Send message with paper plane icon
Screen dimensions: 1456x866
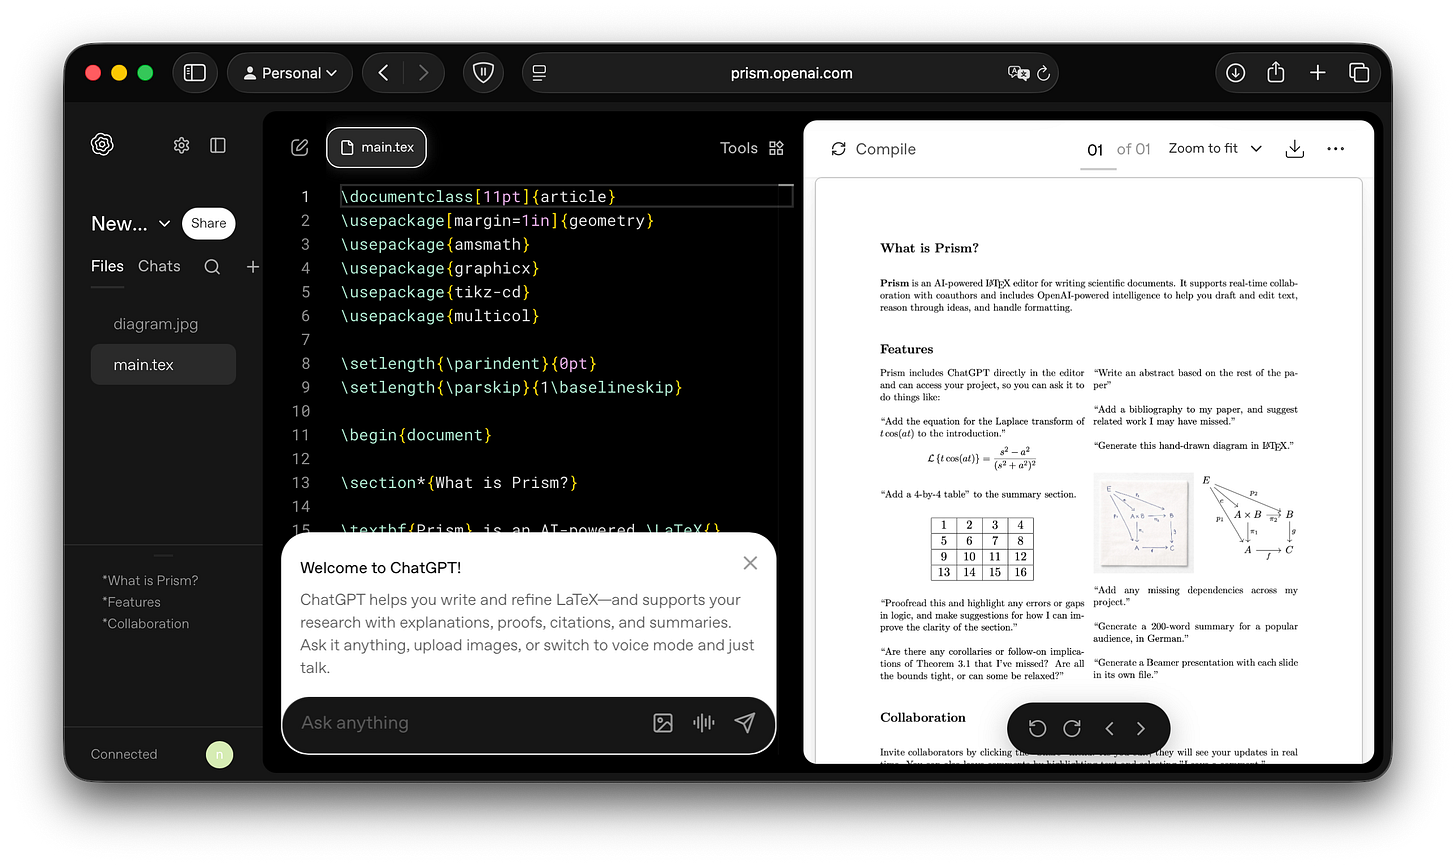(745, 723)
